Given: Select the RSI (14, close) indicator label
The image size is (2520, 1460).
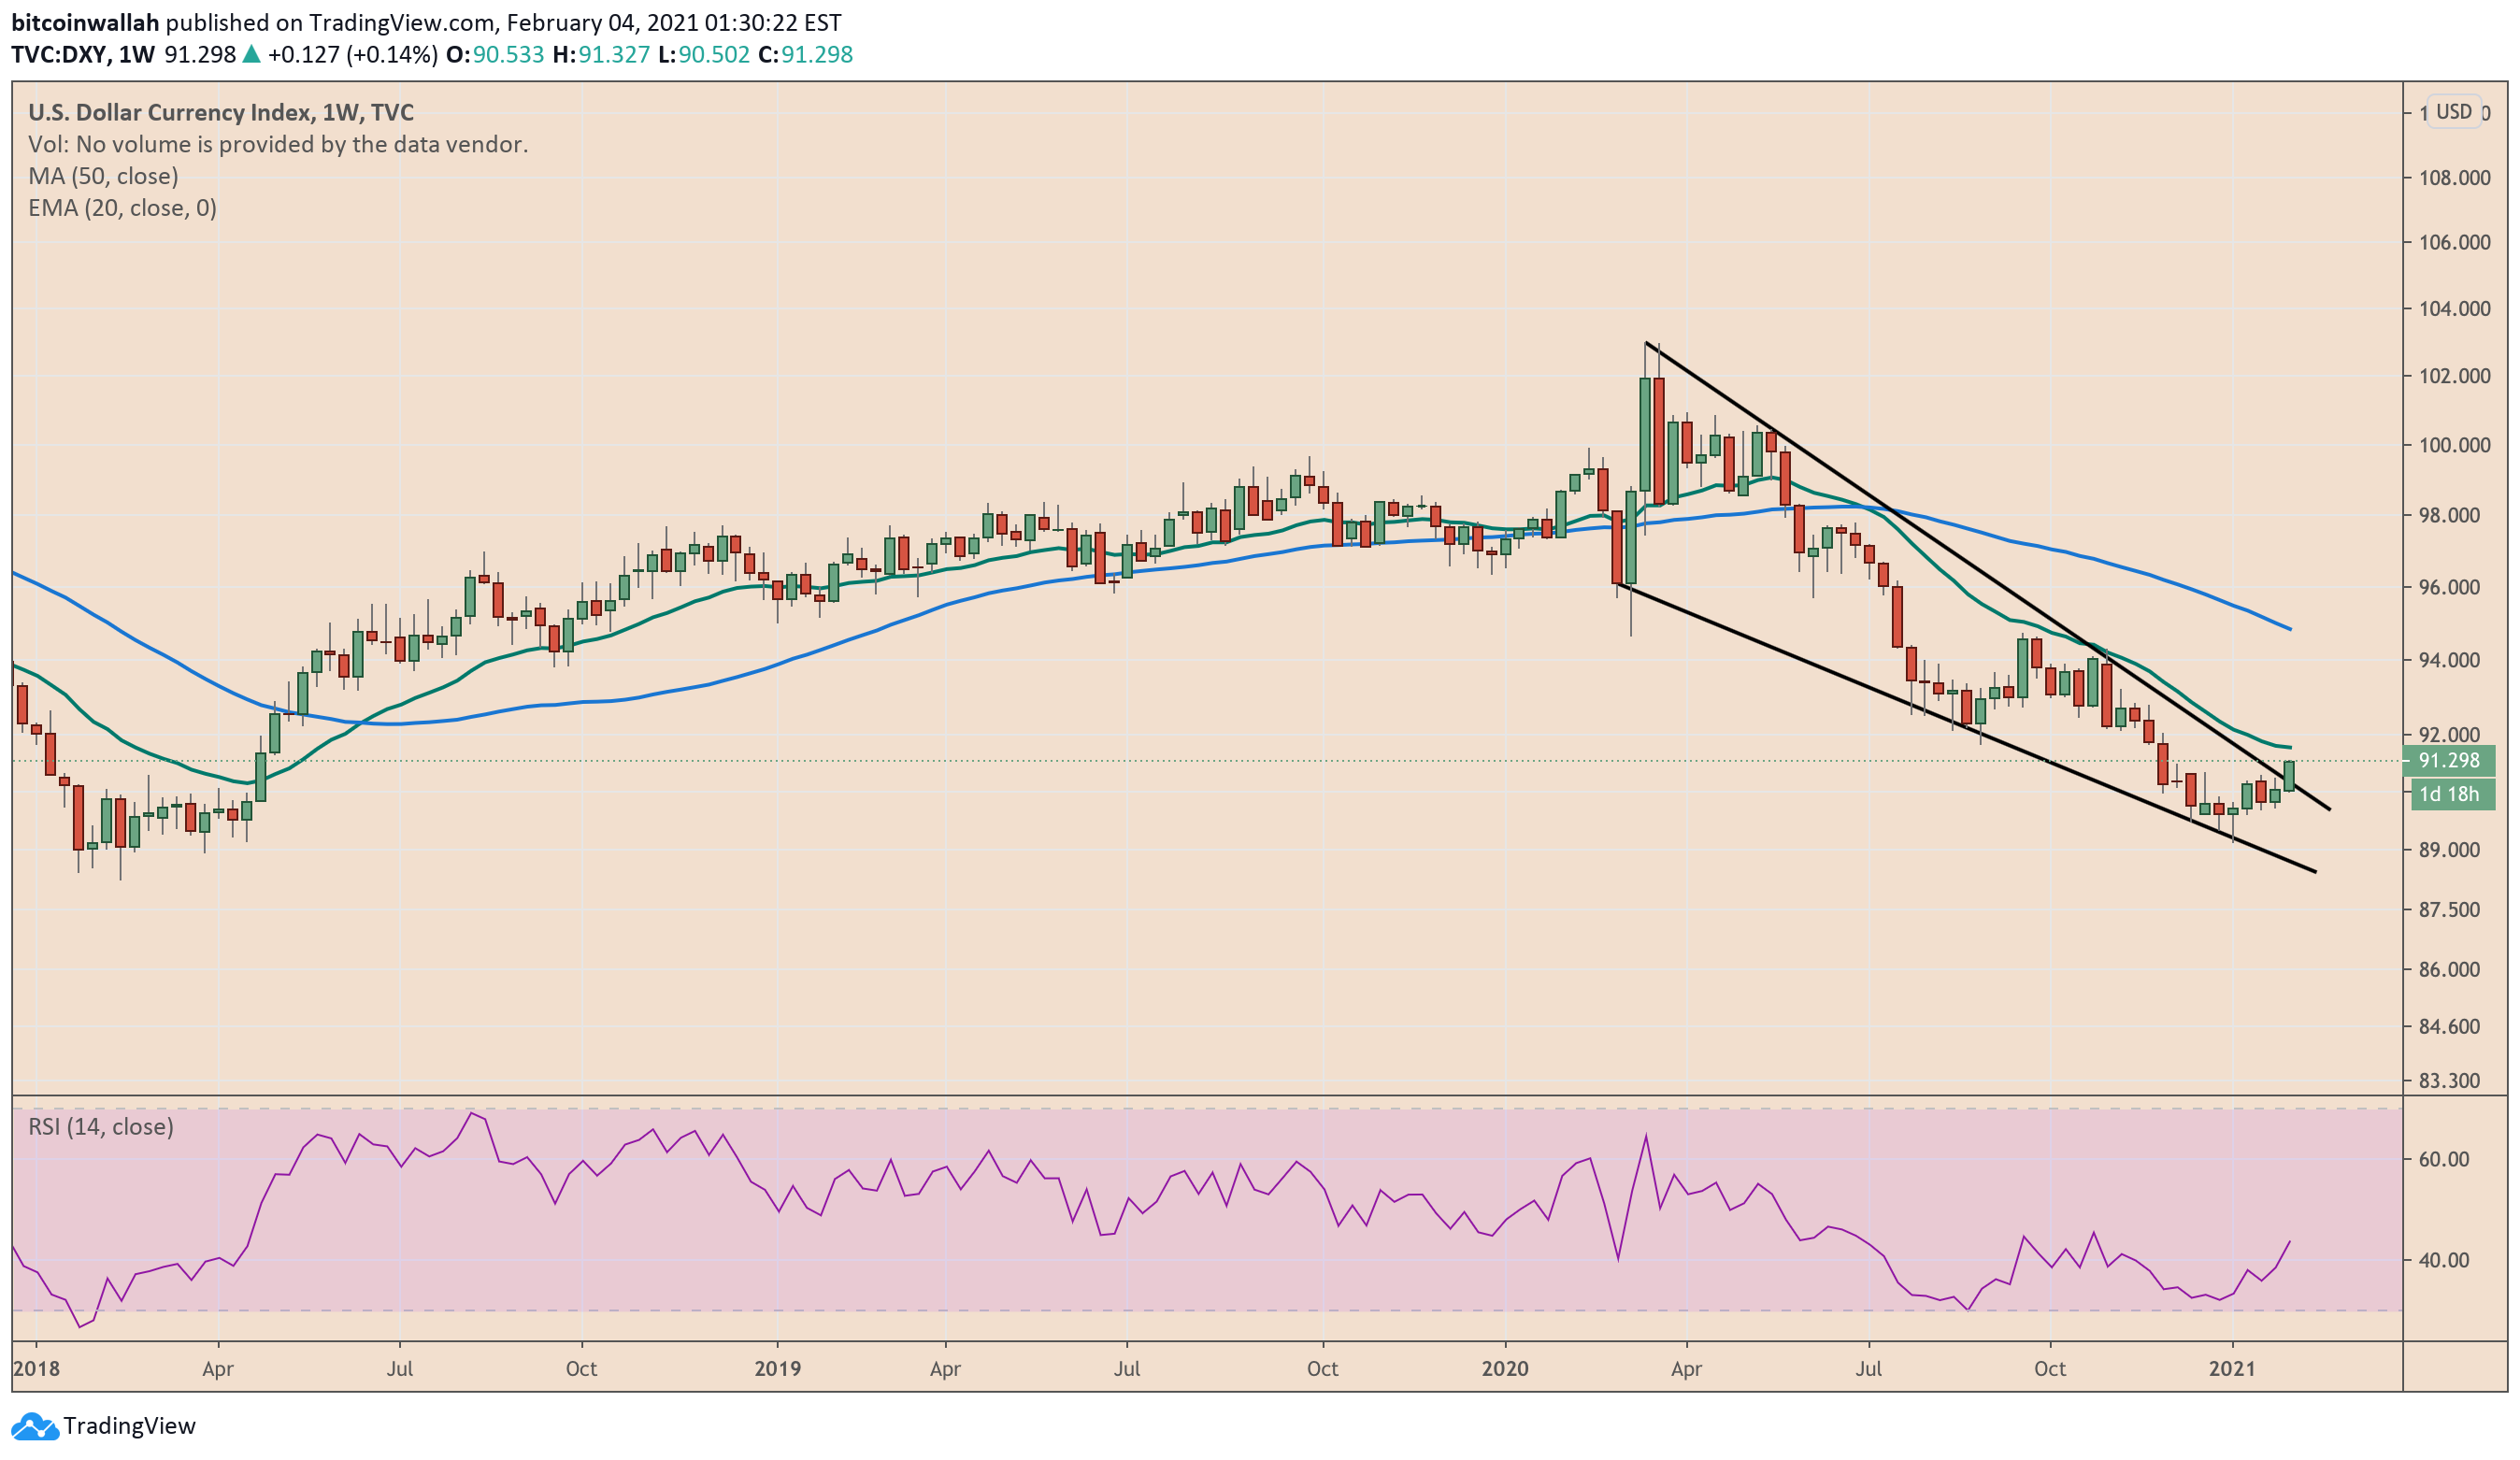Looking at the screenshot, I should pos(100,1128).
